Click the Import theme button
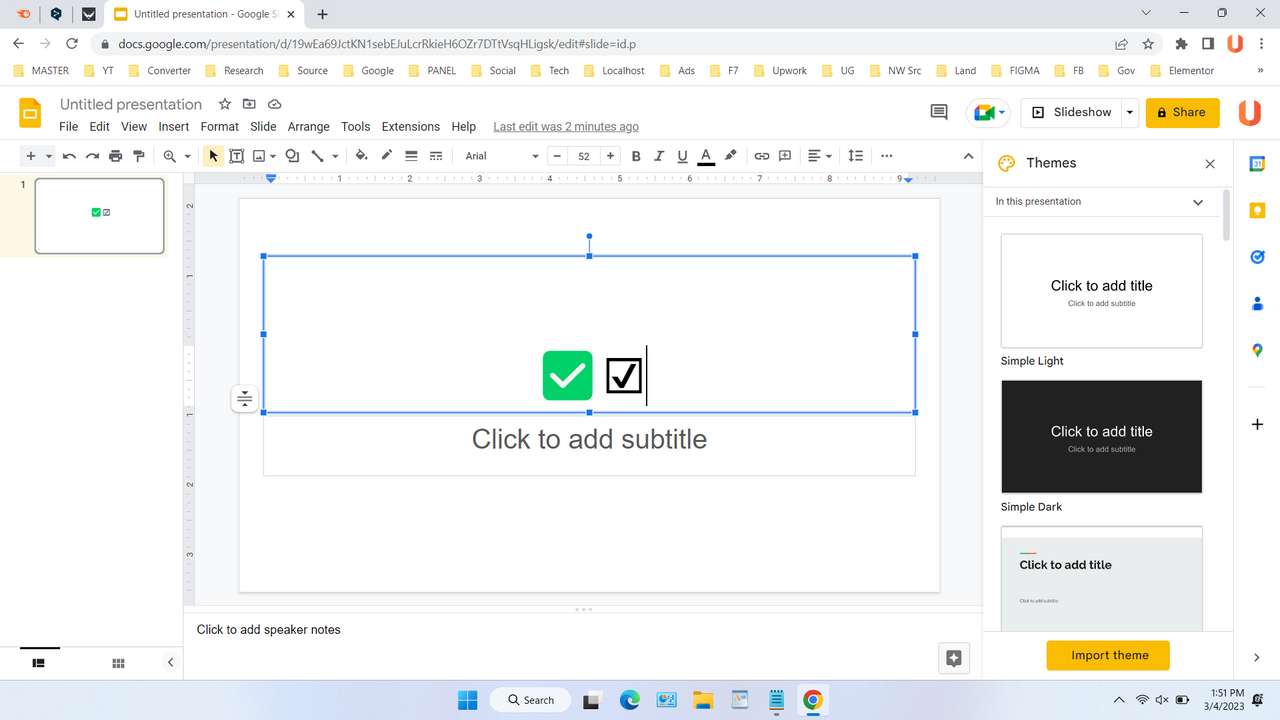1280x720 pixels. (1108, 655)
